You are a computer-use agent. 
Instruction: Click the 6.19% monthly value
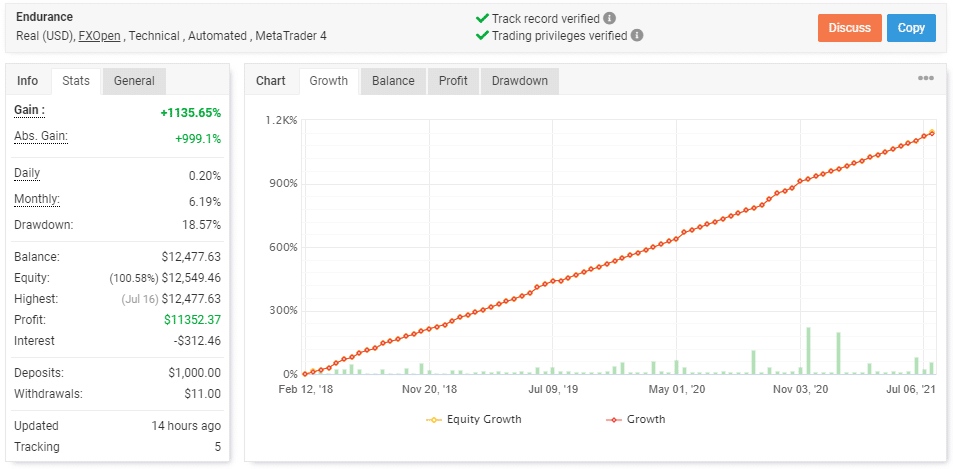(205, 202)
